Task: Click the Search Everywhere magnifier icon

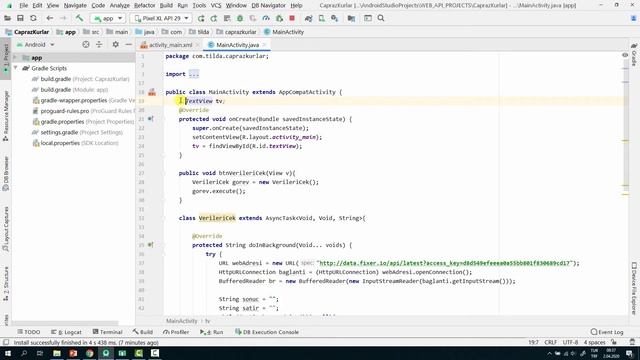Action: pyautogui.click(x=381, y=18)
